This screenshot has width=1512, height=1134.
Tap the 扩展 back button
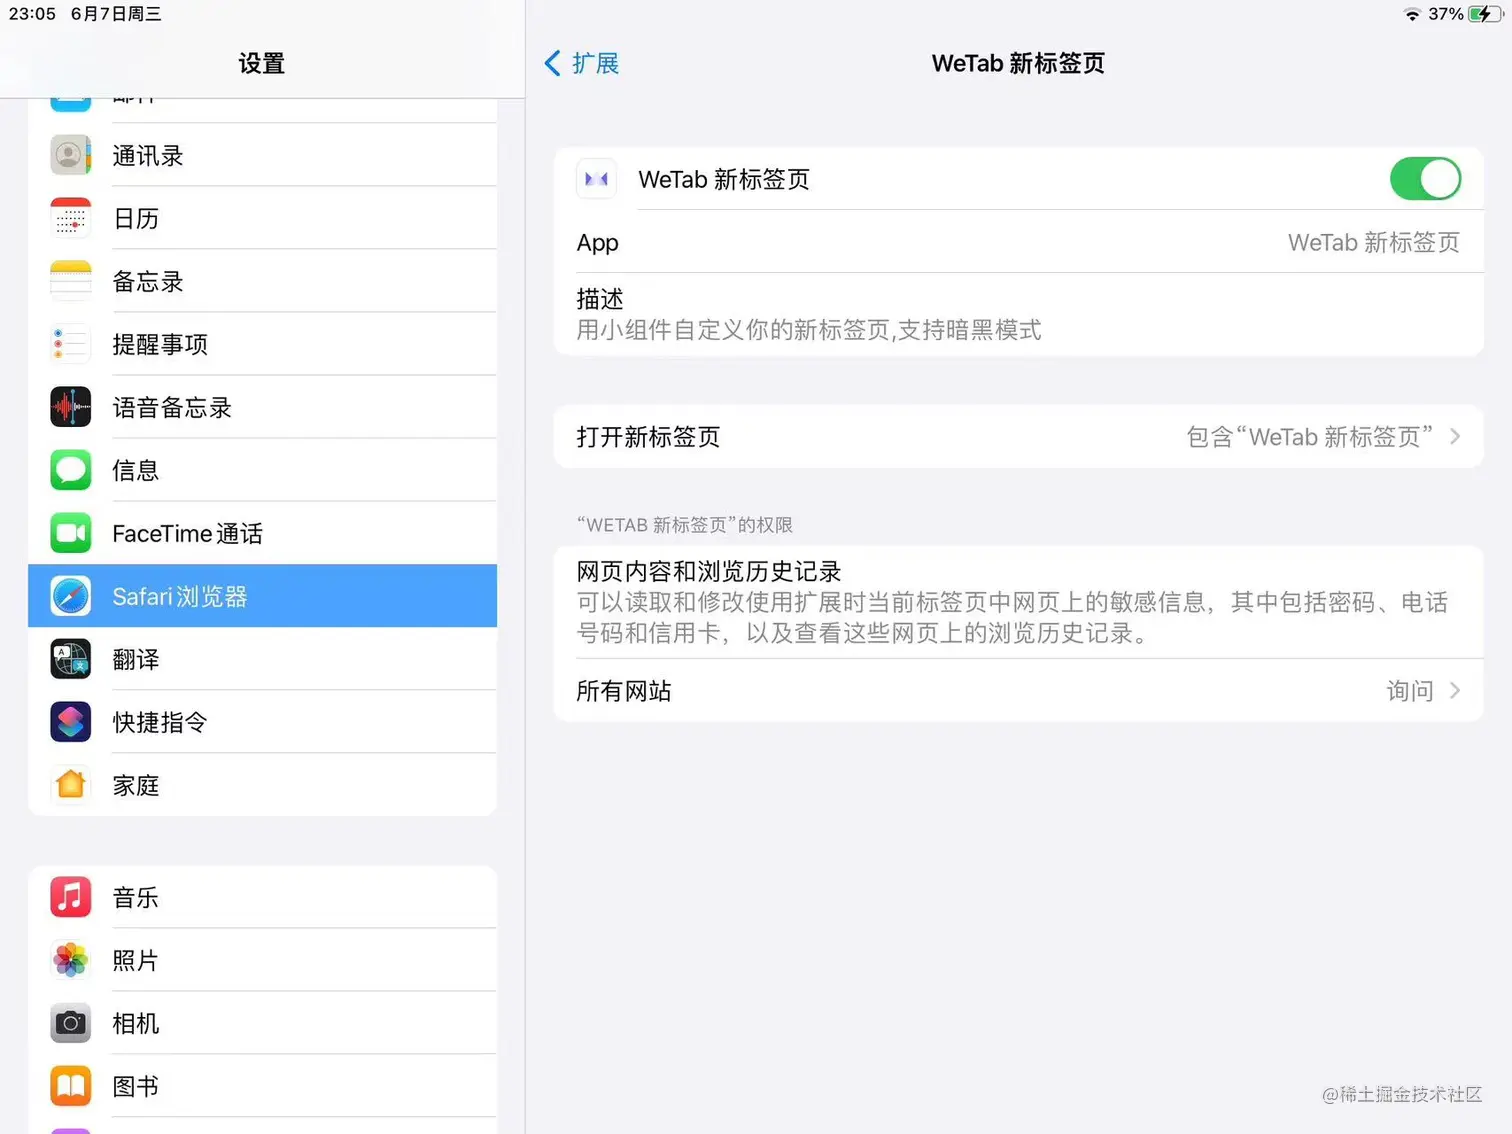coord(581,63)
